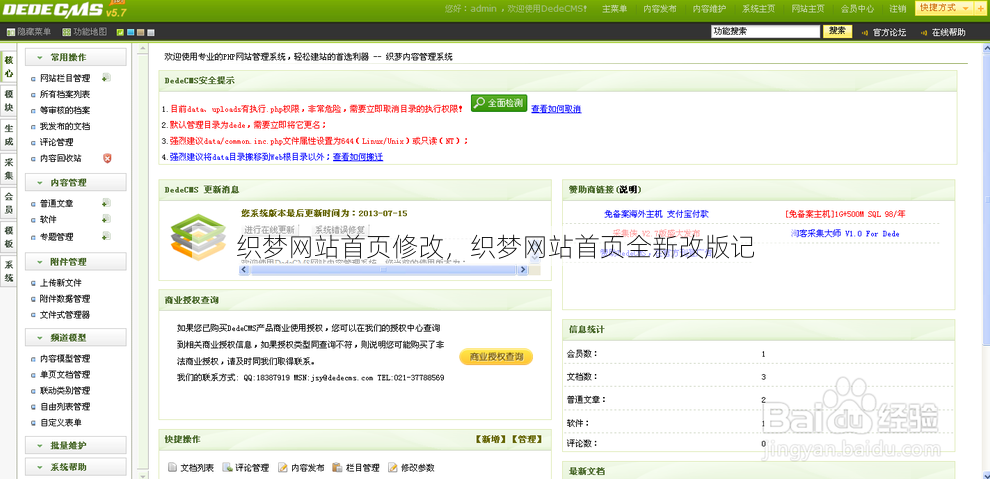Click the 修改参数 shortcut icon
The width and height of the screenshot is (990, 479).
[x=393, y=468]
